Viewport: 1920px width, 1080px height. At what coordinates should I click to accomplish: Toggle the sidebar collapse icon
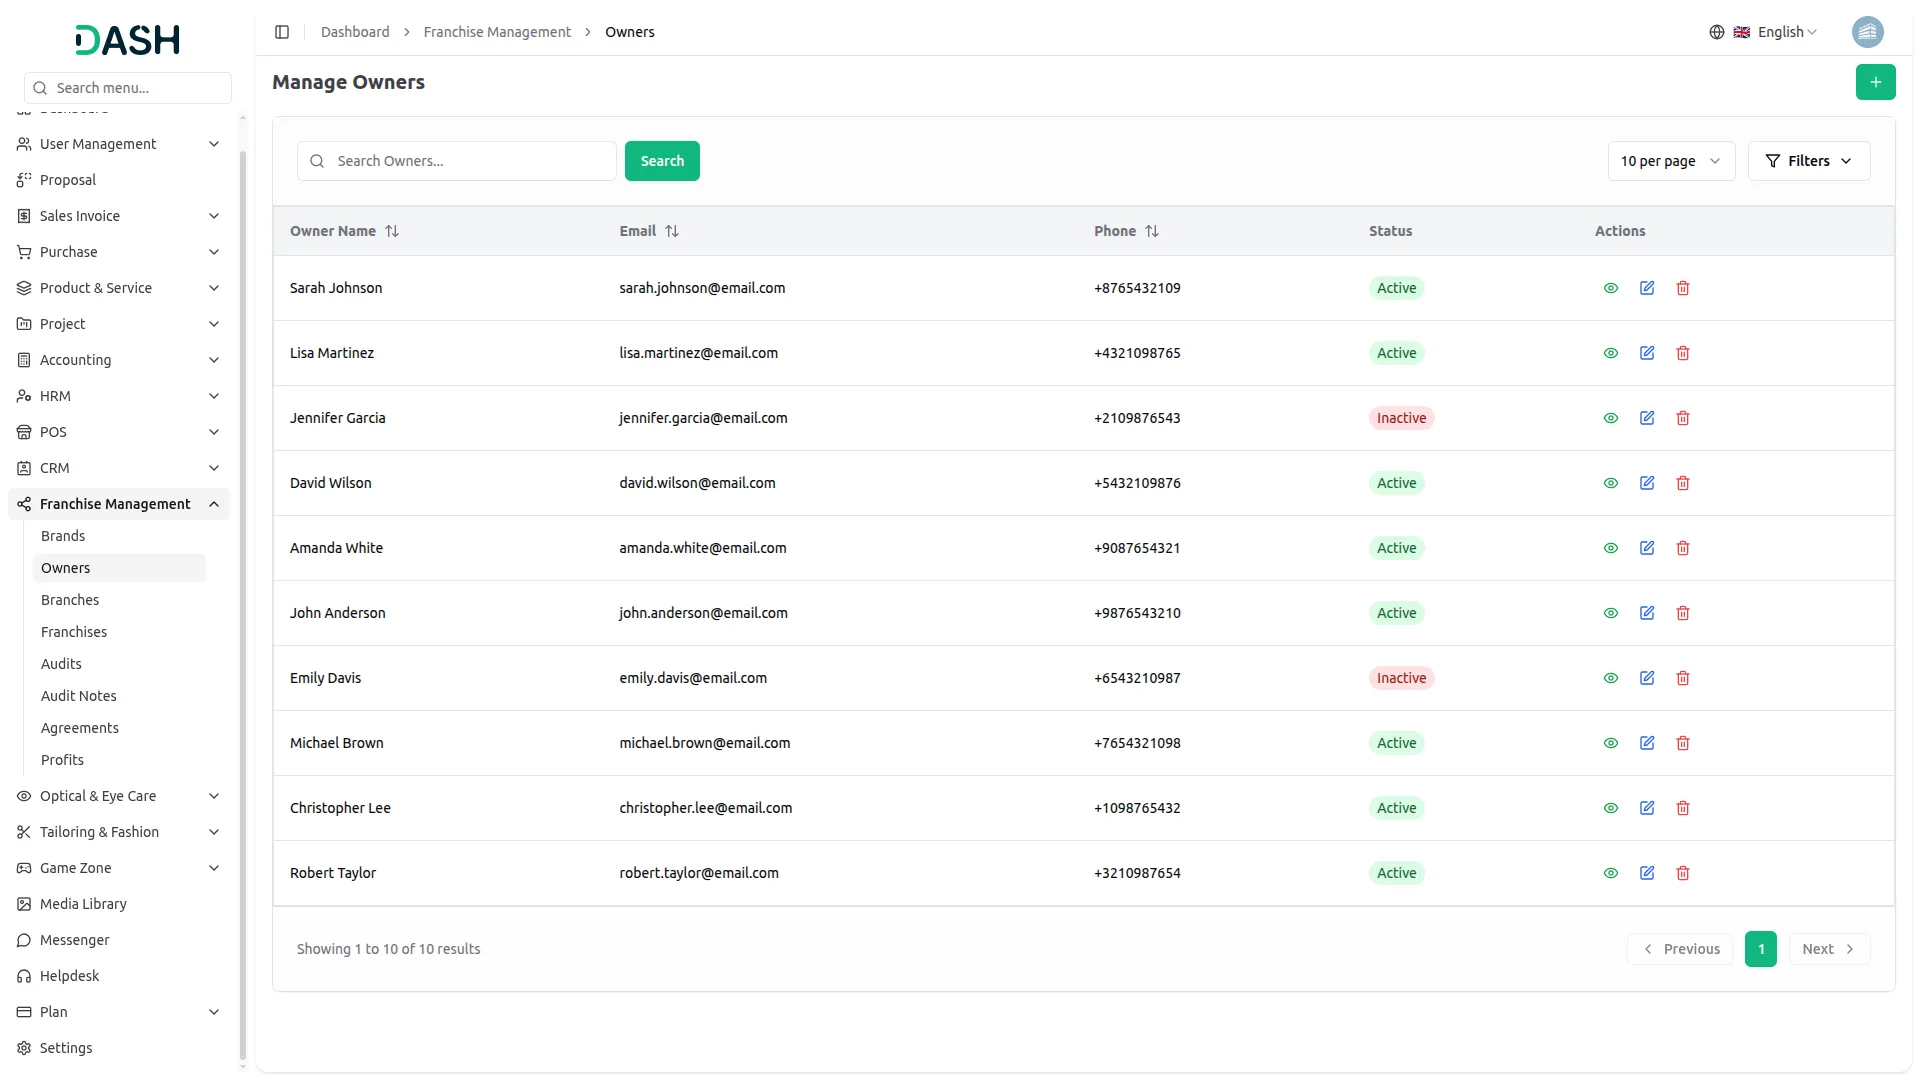click(x=282, y=32)
